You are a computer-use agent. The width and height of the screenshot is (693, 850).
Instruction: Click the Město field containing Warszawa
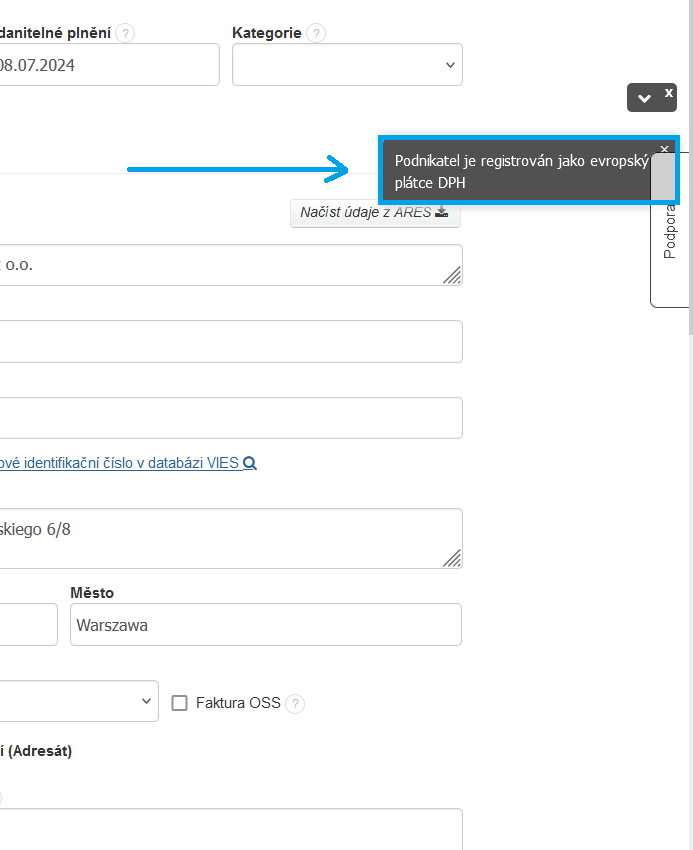click(x=265, y=625)
